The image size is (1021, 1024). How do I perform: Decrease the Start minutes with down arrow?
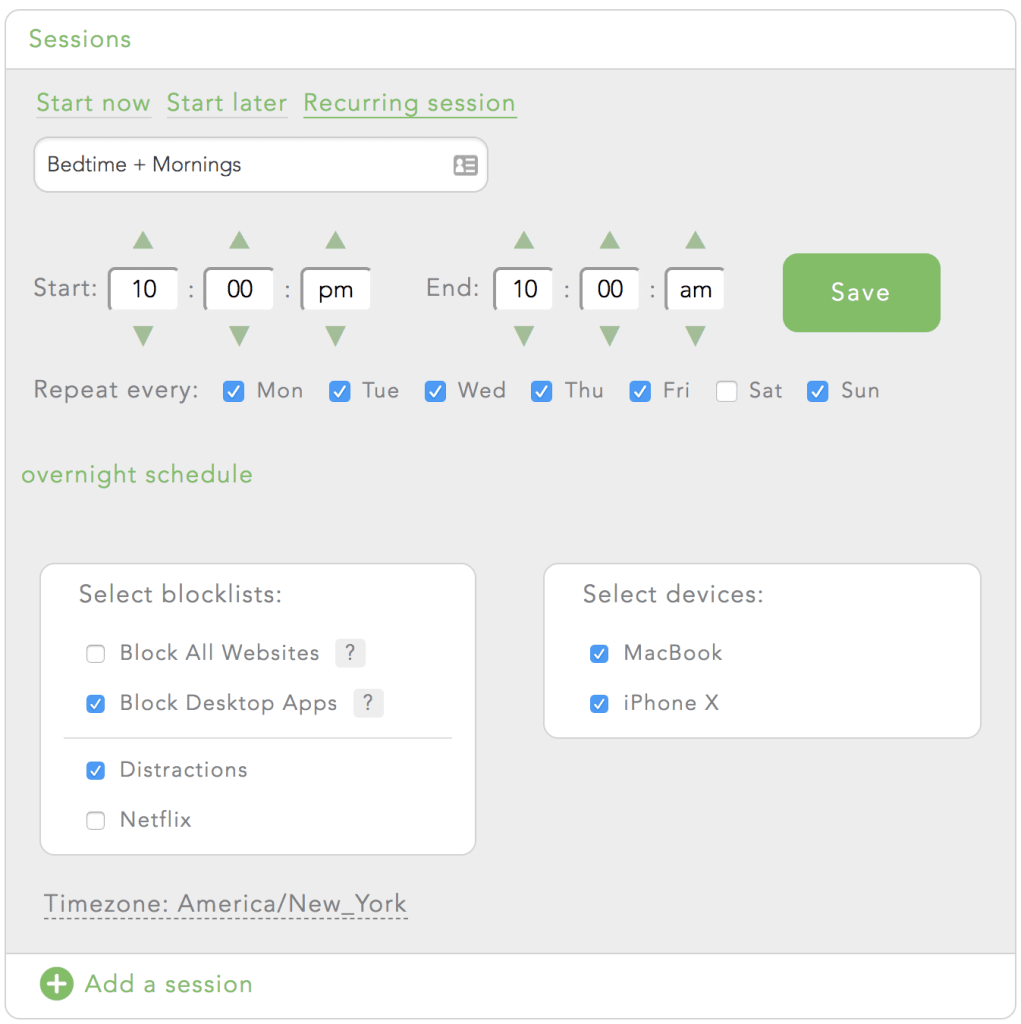(x=239, y=336)
